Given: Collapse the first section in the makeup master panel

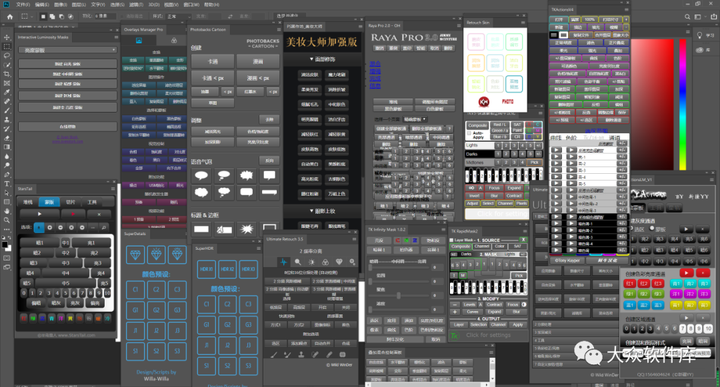Looking at the screenshot, I should (x=311, y=59).
